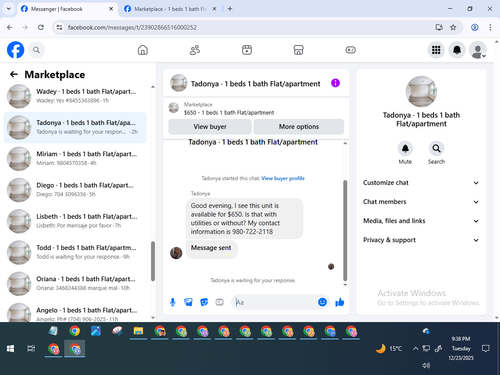Go to the Home feed icon

(143, 50)
